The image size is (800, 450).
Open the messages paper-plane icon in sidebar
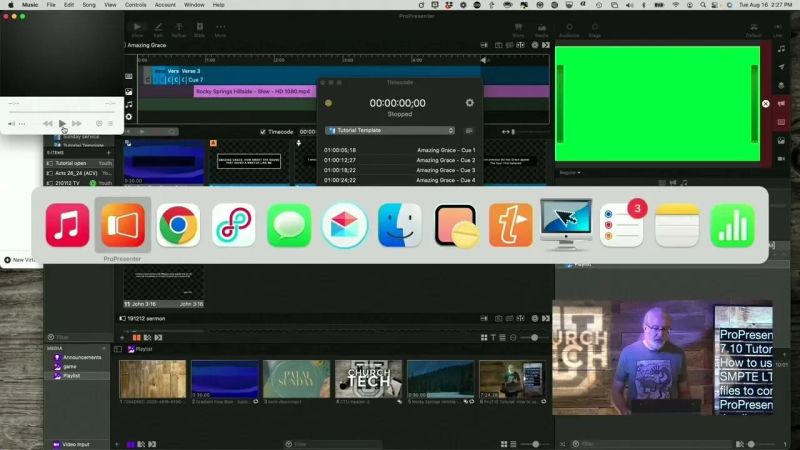pyautogui.click(x=781, y=67)
